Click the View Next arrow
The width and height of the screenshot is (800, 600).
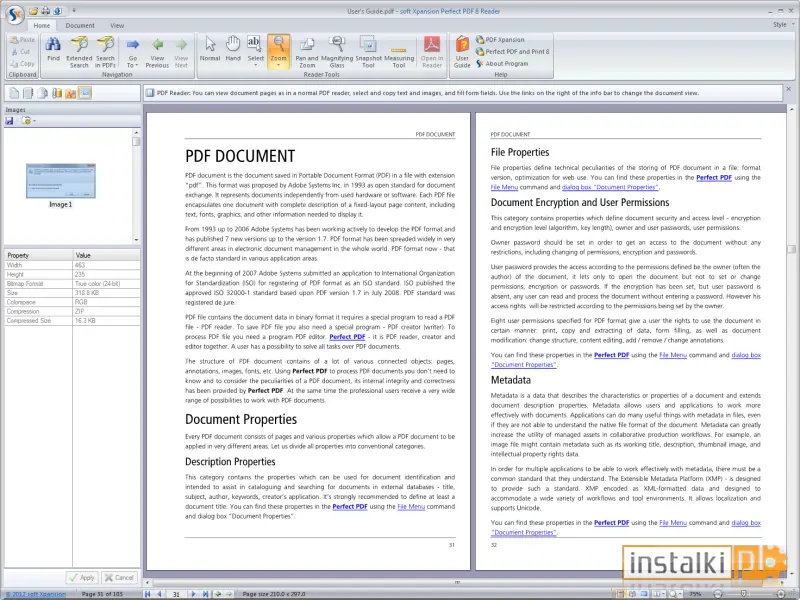pos(181,52)
